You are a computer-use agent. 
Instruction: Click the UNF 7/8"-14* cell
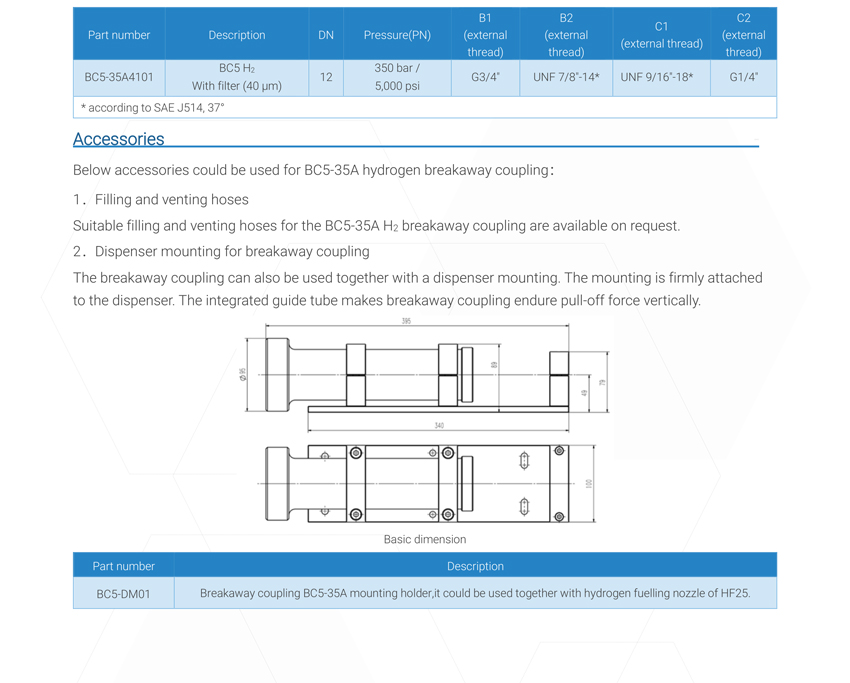pyautogui.click(x=566, y=77)
